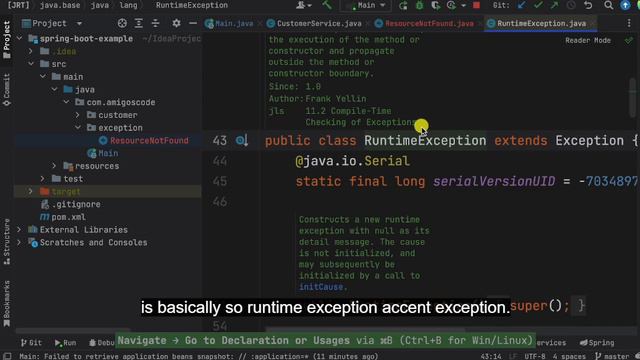
Task: Click the UTF-8 encoding in the status bar
Action: pos(535,356)
